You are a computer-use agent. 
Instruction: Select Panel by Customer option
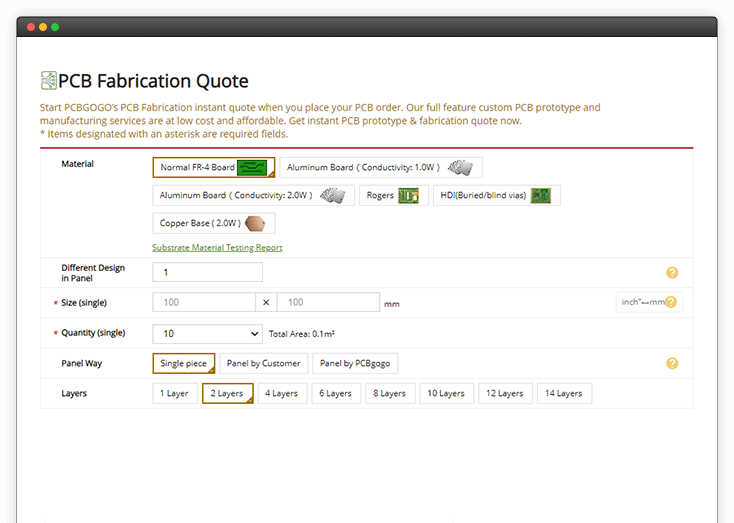[x=264, y=363]
